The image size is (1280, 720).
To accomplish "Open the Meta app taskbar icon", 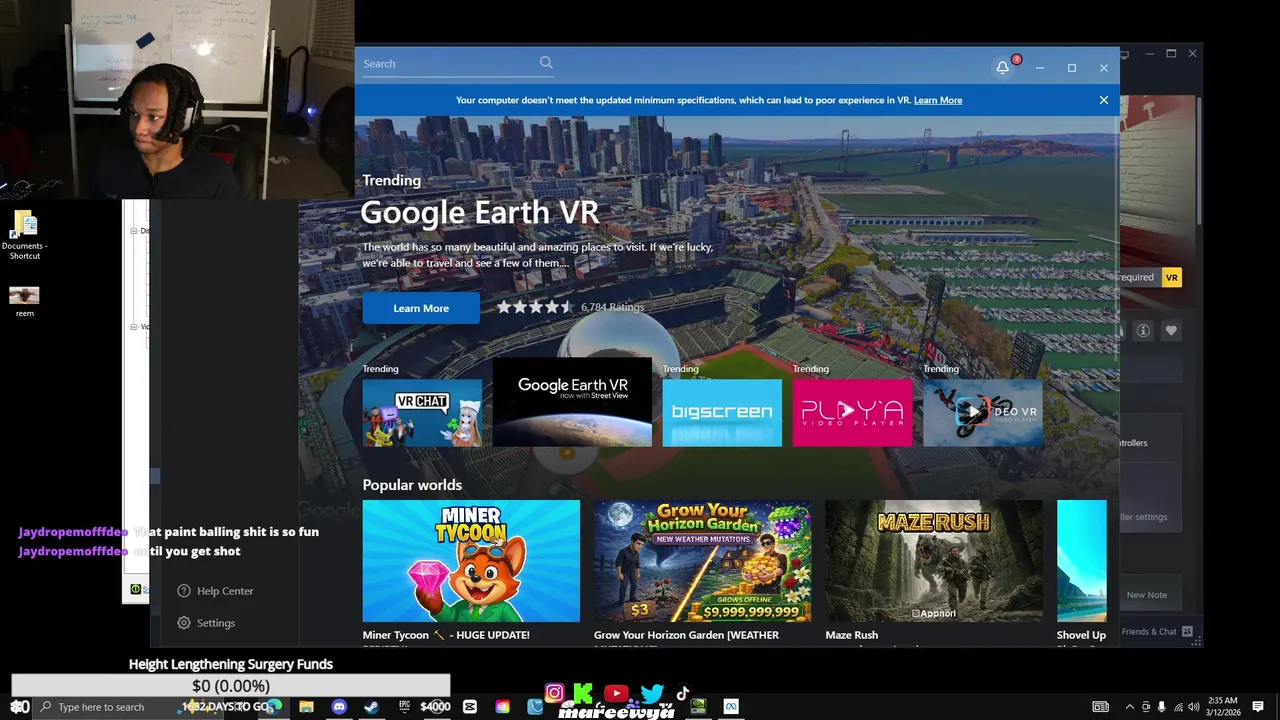I will [731, 707].
